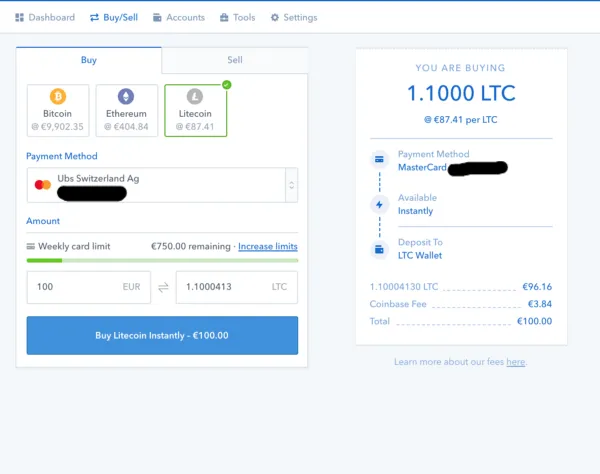Click the Settings gear icon
600x474 pixels.
tap(275, 18)
